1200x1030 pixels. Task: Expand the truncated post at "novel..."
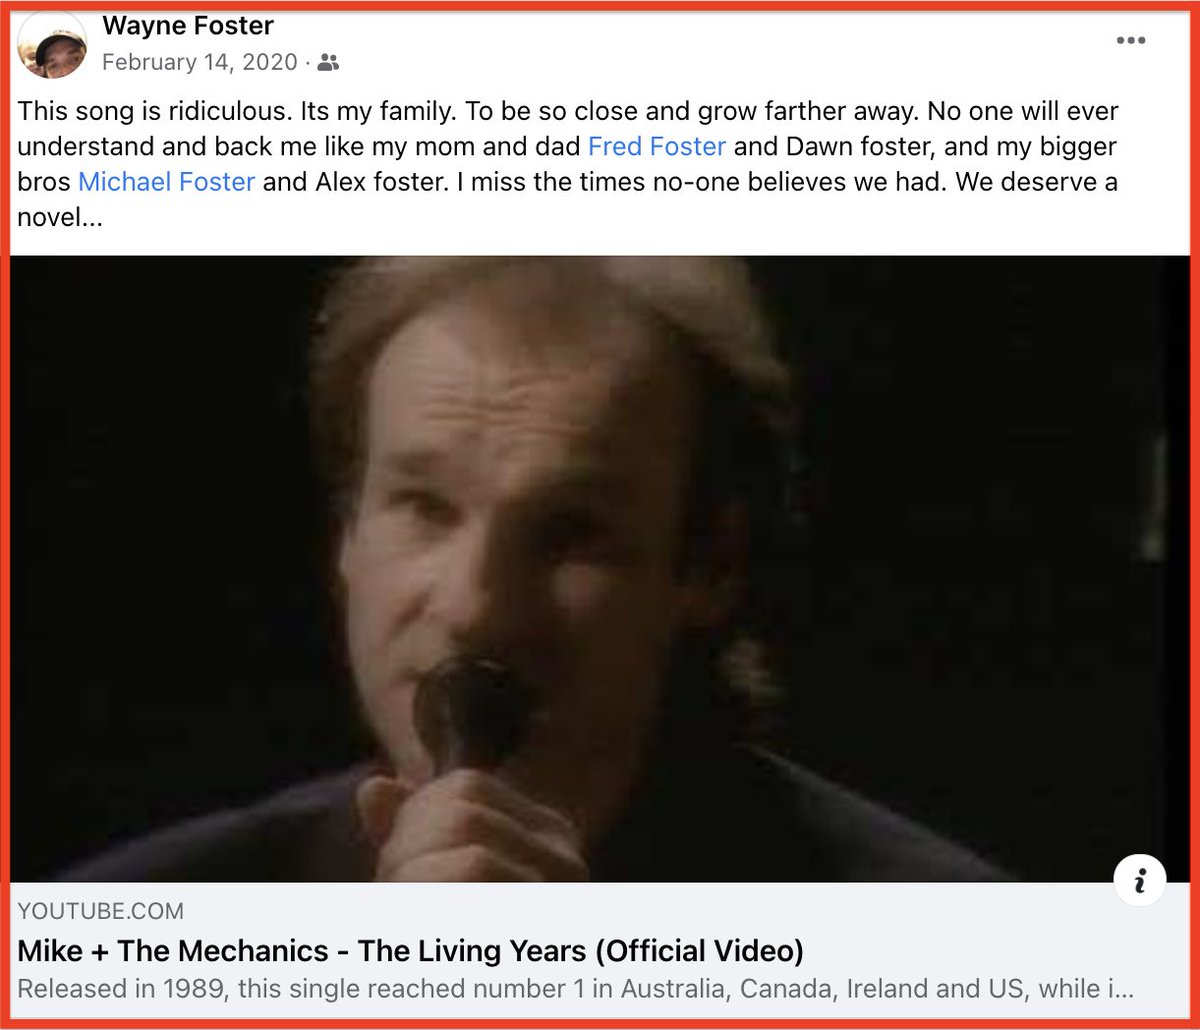click(60, 218)
